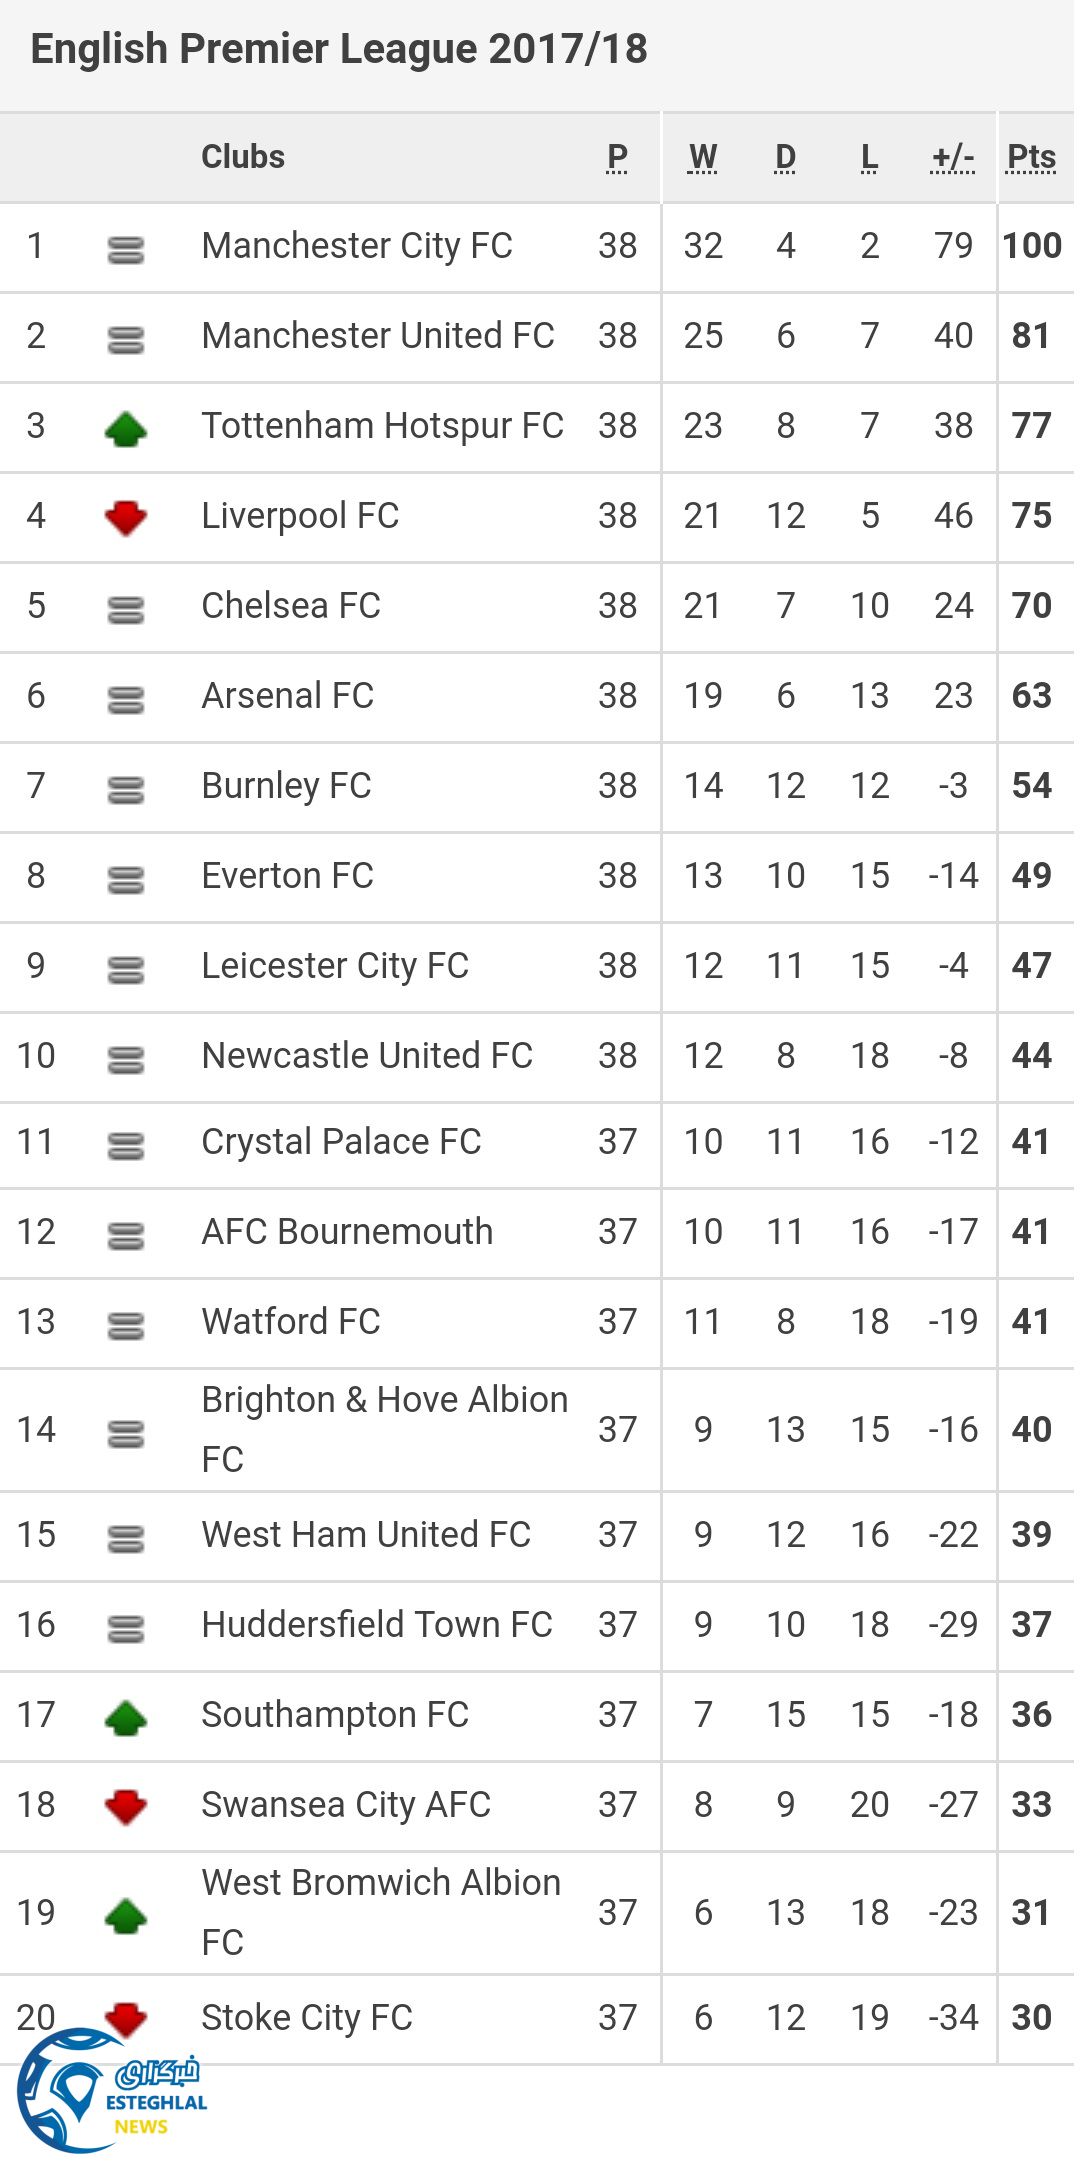Select the Burnley FC row name
This screenshot has width=1080, height=2184.
point(287,786)
